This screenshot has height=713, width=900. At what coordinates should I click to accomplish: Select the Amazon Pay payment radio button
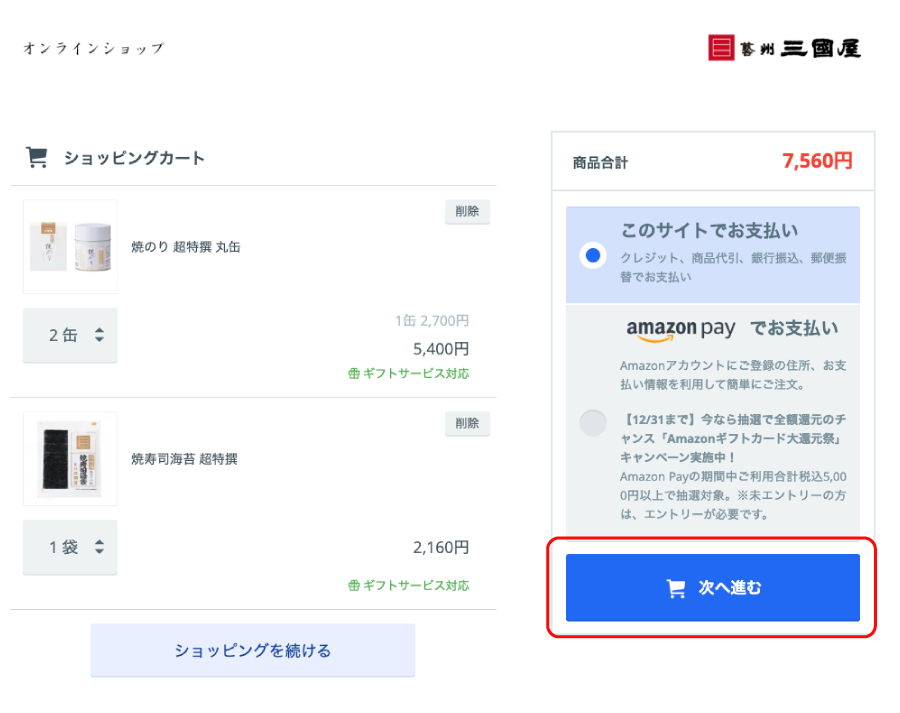click(593, 423)
